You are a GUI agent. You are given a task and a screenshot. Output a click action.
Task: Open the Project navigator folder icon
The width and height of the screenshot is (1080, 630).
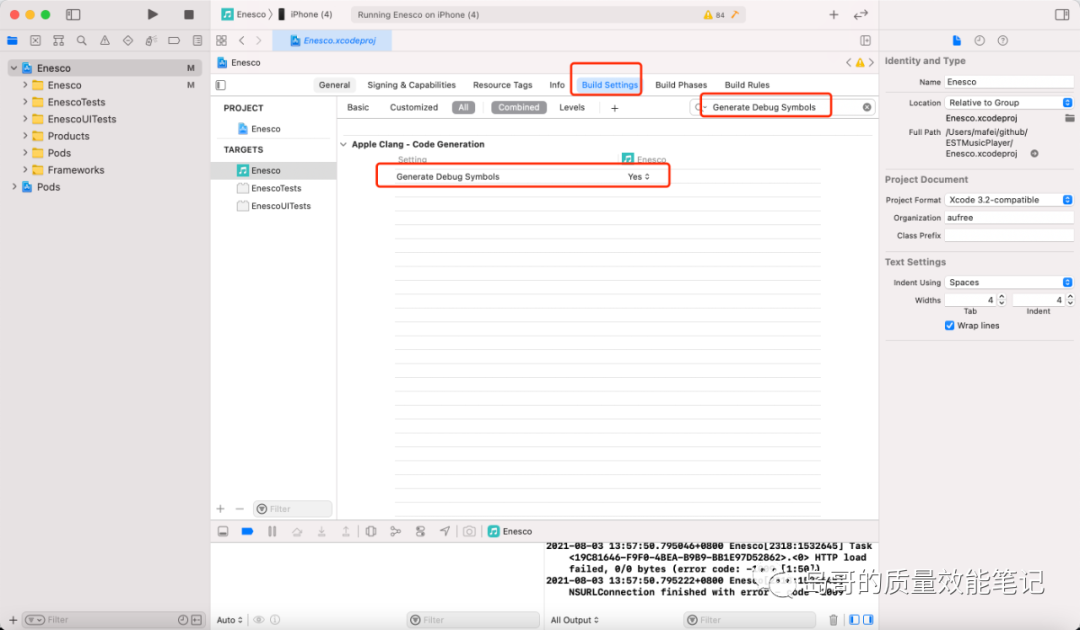[x=12, y=41]
